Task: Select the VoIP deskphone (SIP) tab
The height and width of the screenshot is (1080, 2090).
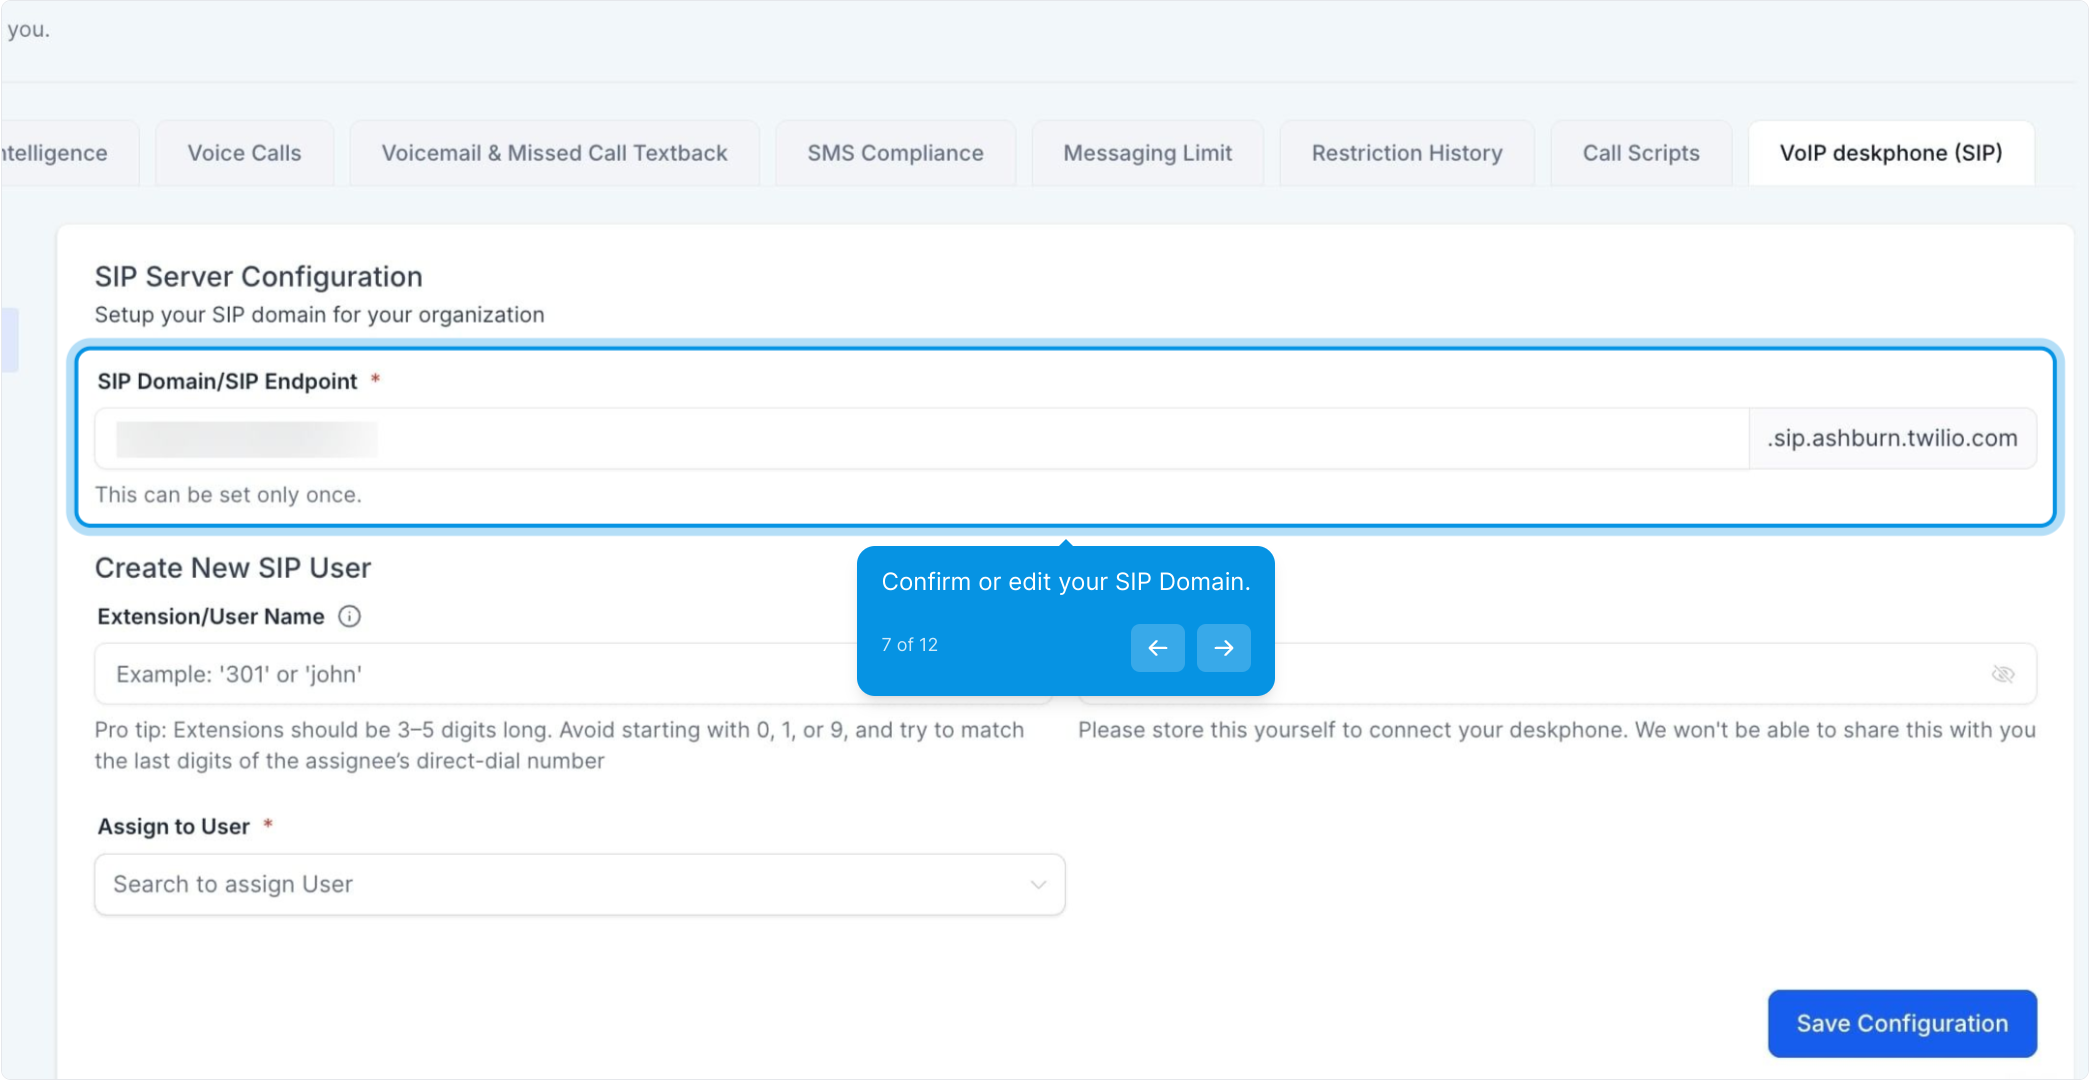Action: coord(1890,153)
